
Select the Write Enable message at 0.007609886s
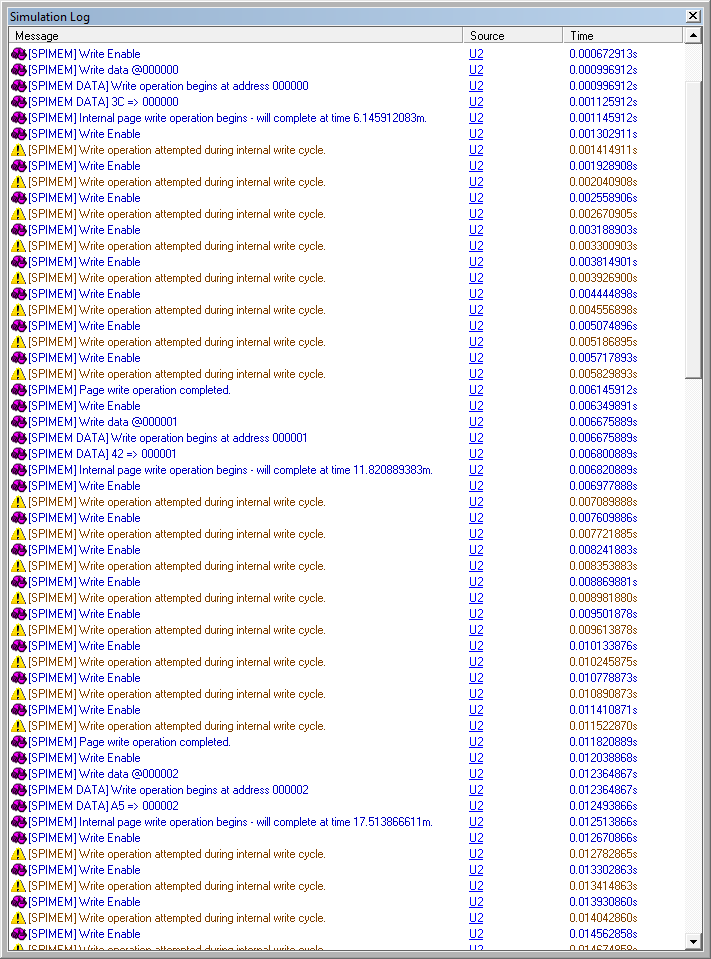(84, 517)
